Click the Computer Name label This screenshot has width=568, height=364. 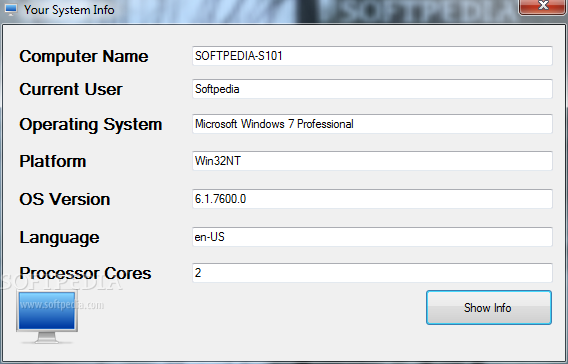pyautogui.click(x=84, y=56)
